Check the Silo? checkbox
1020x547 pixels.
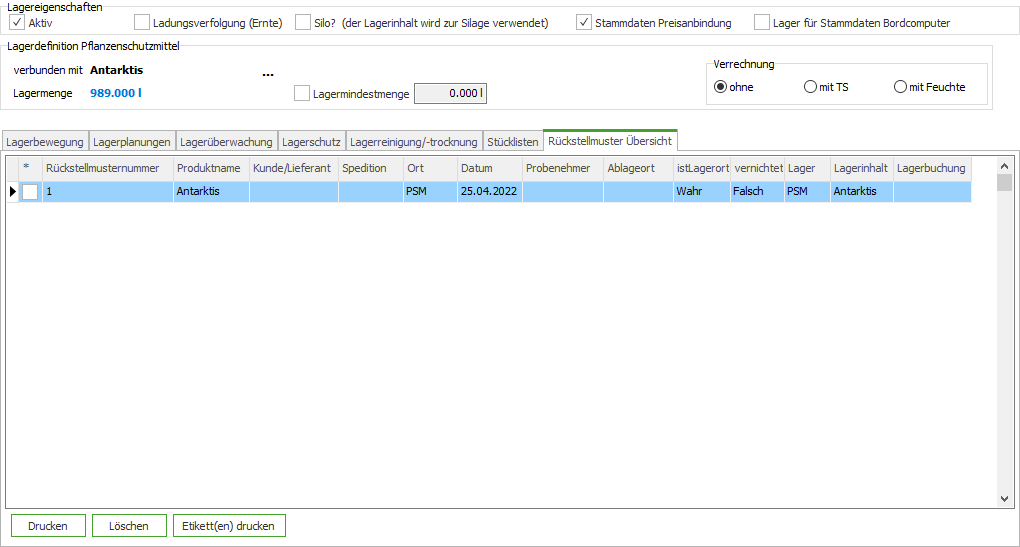click(304, 22)
